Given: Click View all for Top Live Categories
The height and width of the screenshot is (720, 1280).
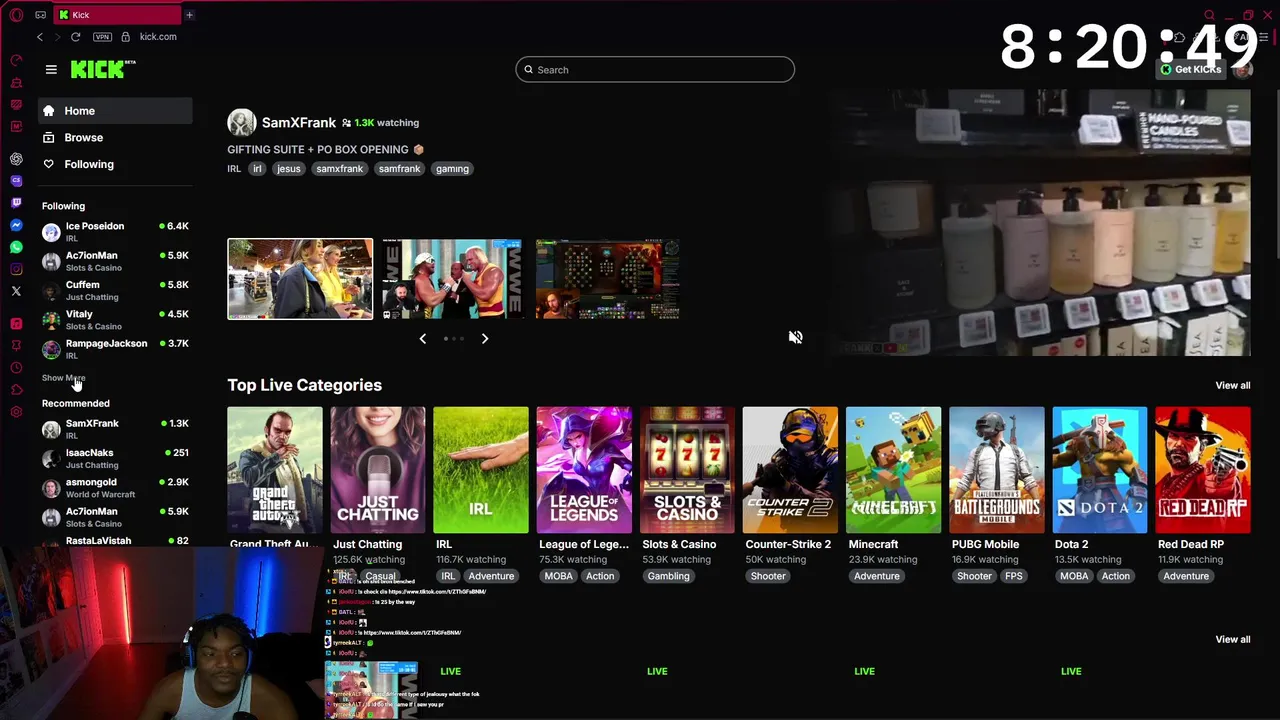Looking at the screenshot, I should click(1232, 385).
